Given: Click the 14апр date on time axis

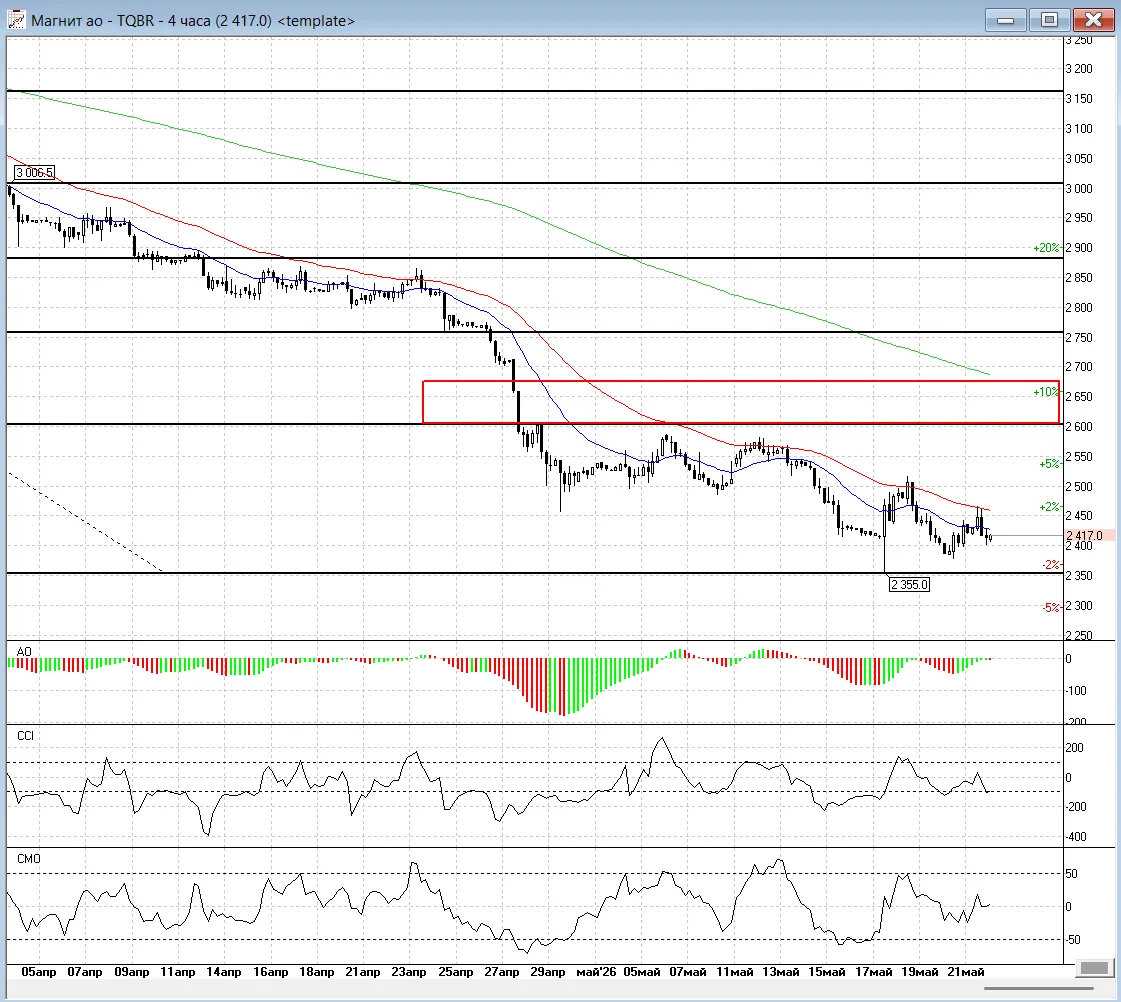Looking at the screenshot, I should [224, 972].
